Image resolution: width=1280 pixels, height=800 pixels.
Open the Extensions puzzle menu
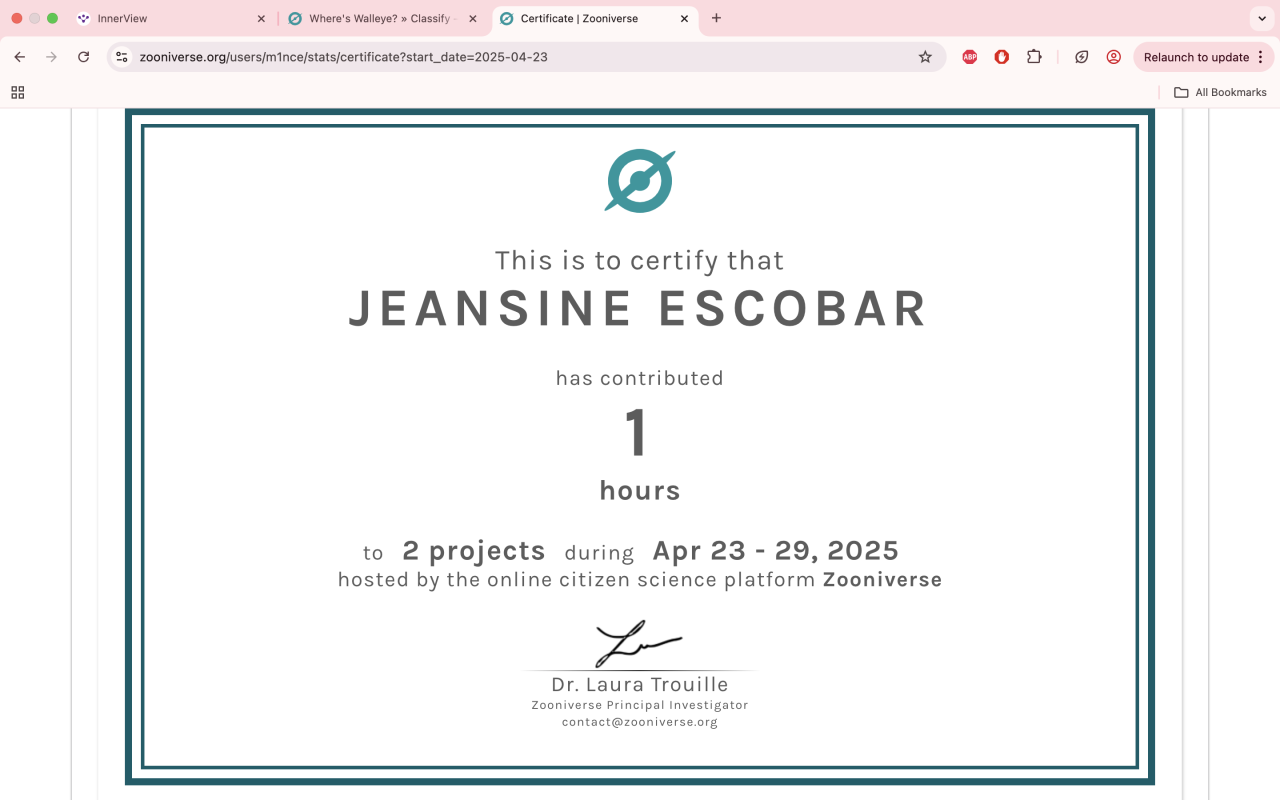point(1034,57)
